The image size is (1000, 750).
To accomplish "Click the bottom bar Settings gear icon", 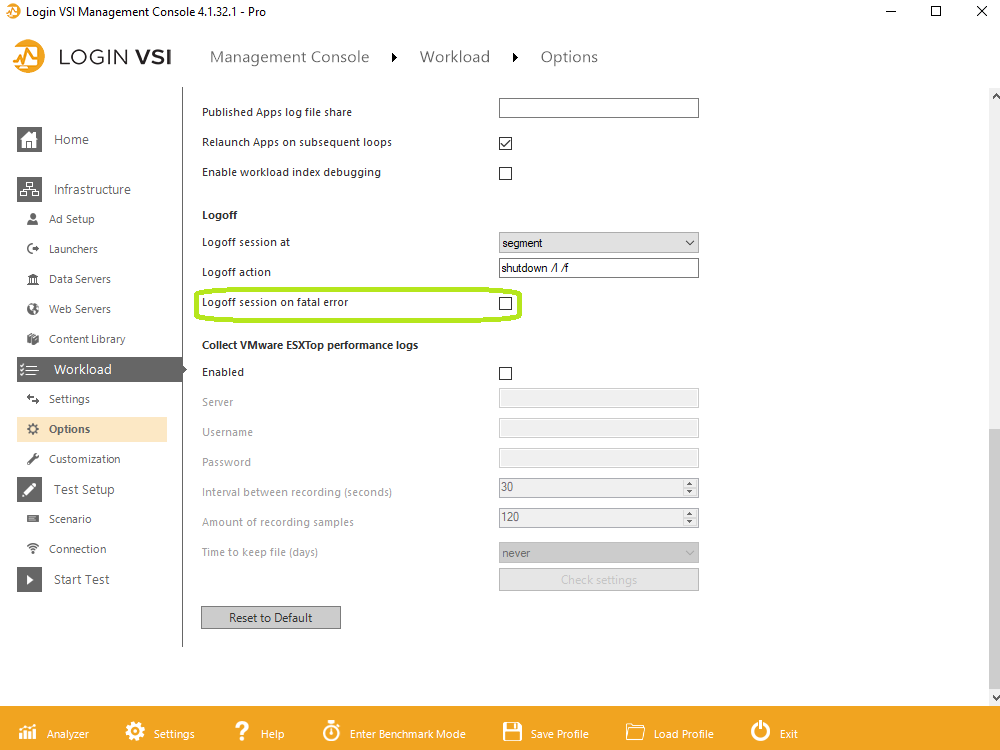I will point(135,732).
